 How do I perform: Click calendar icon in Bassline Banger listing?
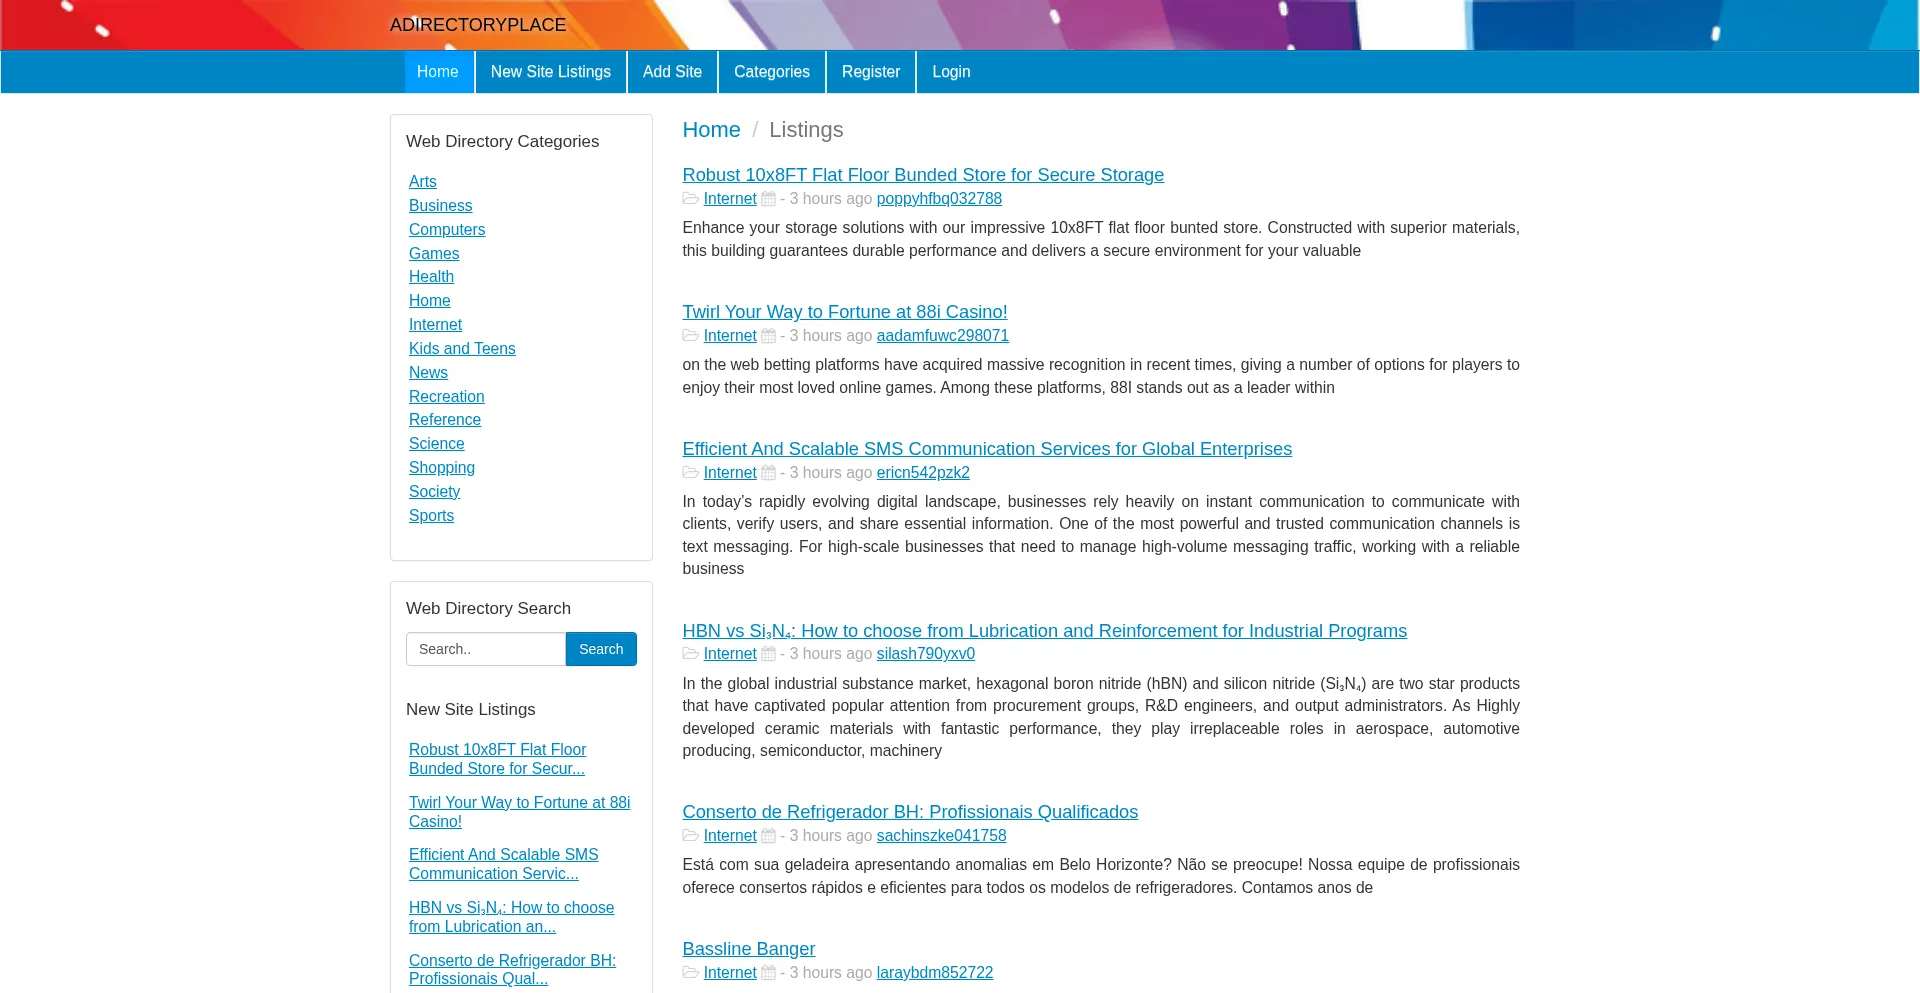(768, 973)
